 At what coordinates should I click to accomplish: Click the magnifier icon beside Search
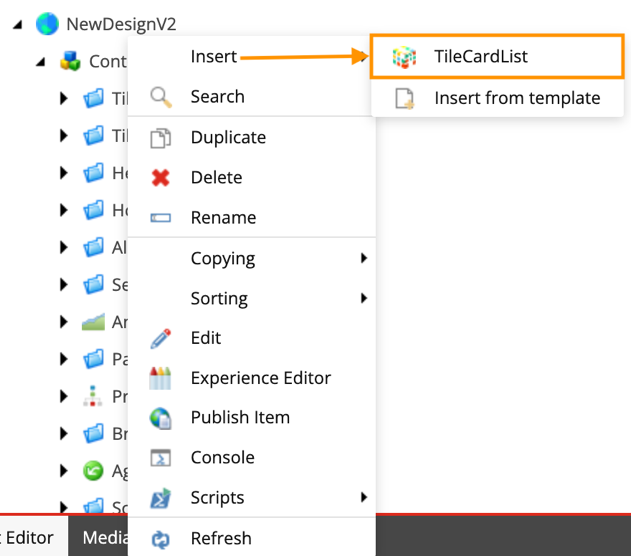[160, 97]
